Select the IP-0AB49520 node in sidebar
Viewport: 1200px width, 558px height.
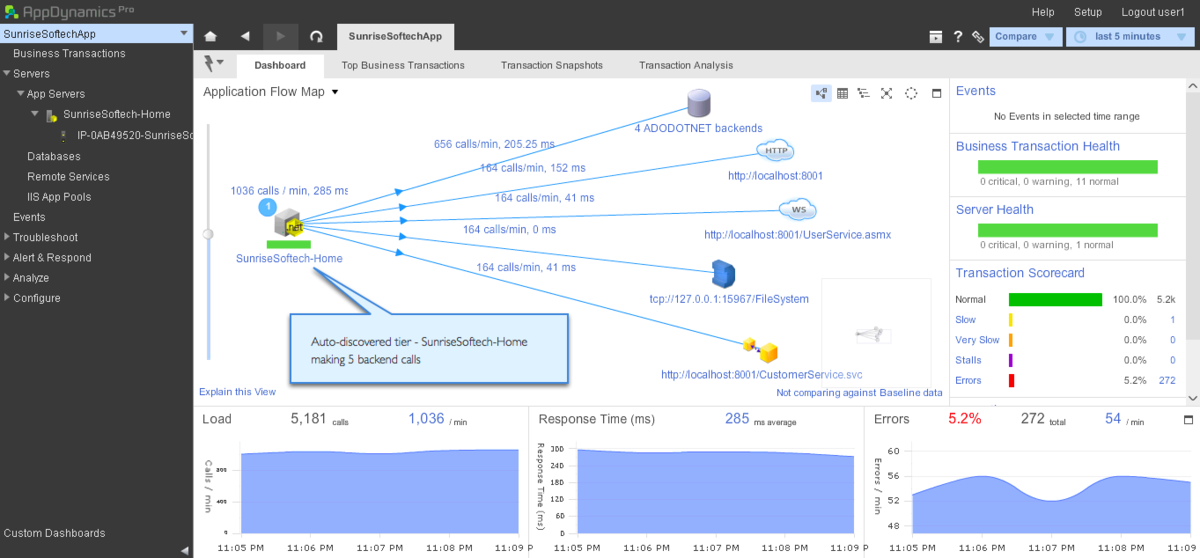pyautogui.click(x=134, y=135)
